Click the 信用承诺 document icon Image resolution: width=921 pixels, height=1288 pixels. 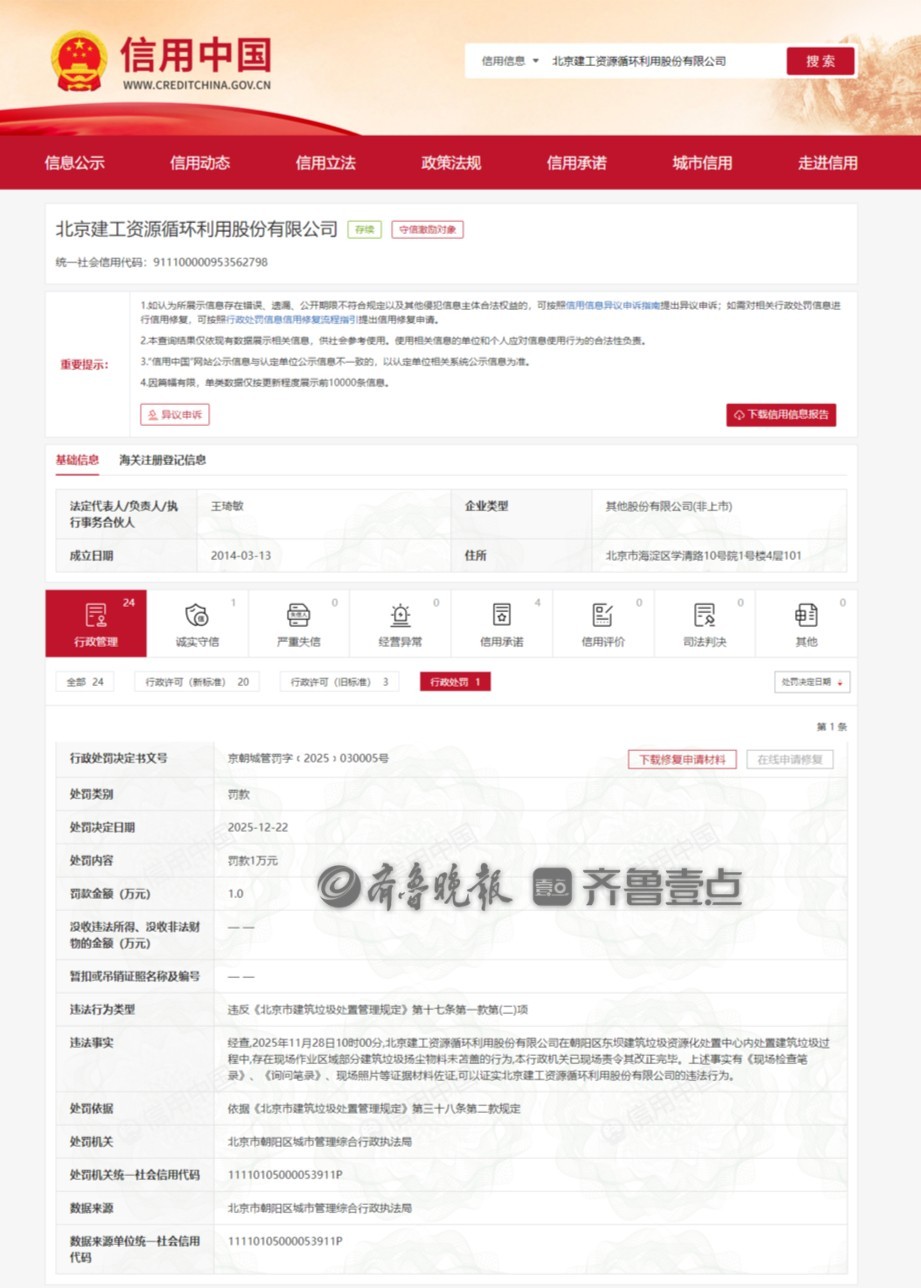tap(501, 615)
